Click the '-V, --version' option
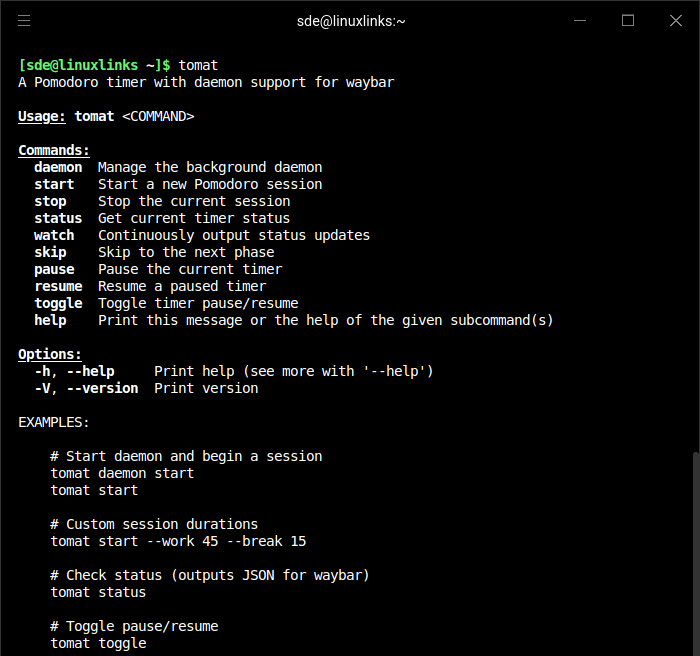The width and height of the screenshot is (700, 656). click(86, 388)
